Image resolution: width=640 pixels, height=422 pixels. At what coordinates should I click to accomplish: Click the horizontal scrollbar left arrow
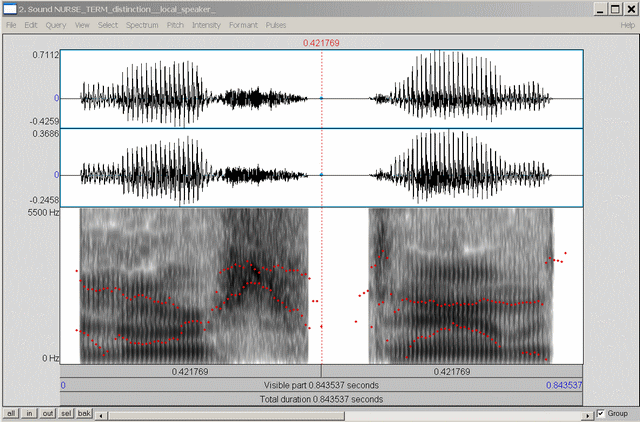pyautogui.click(x=103, y=413)
